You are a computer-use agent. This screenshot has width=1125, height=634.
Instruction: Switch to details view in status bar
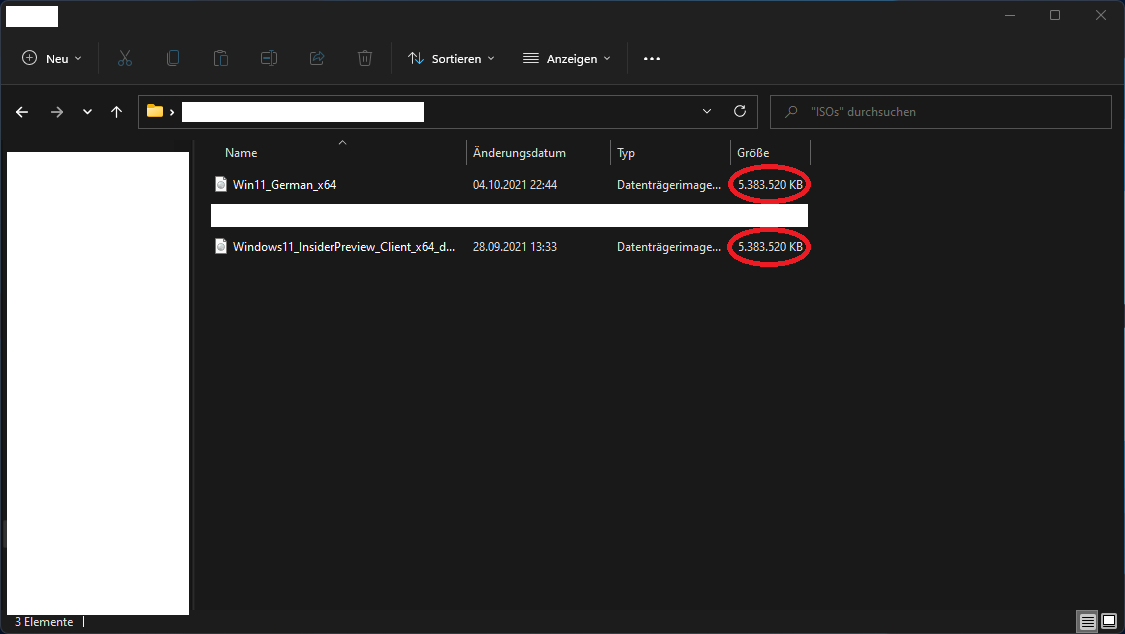[1088, 622]
